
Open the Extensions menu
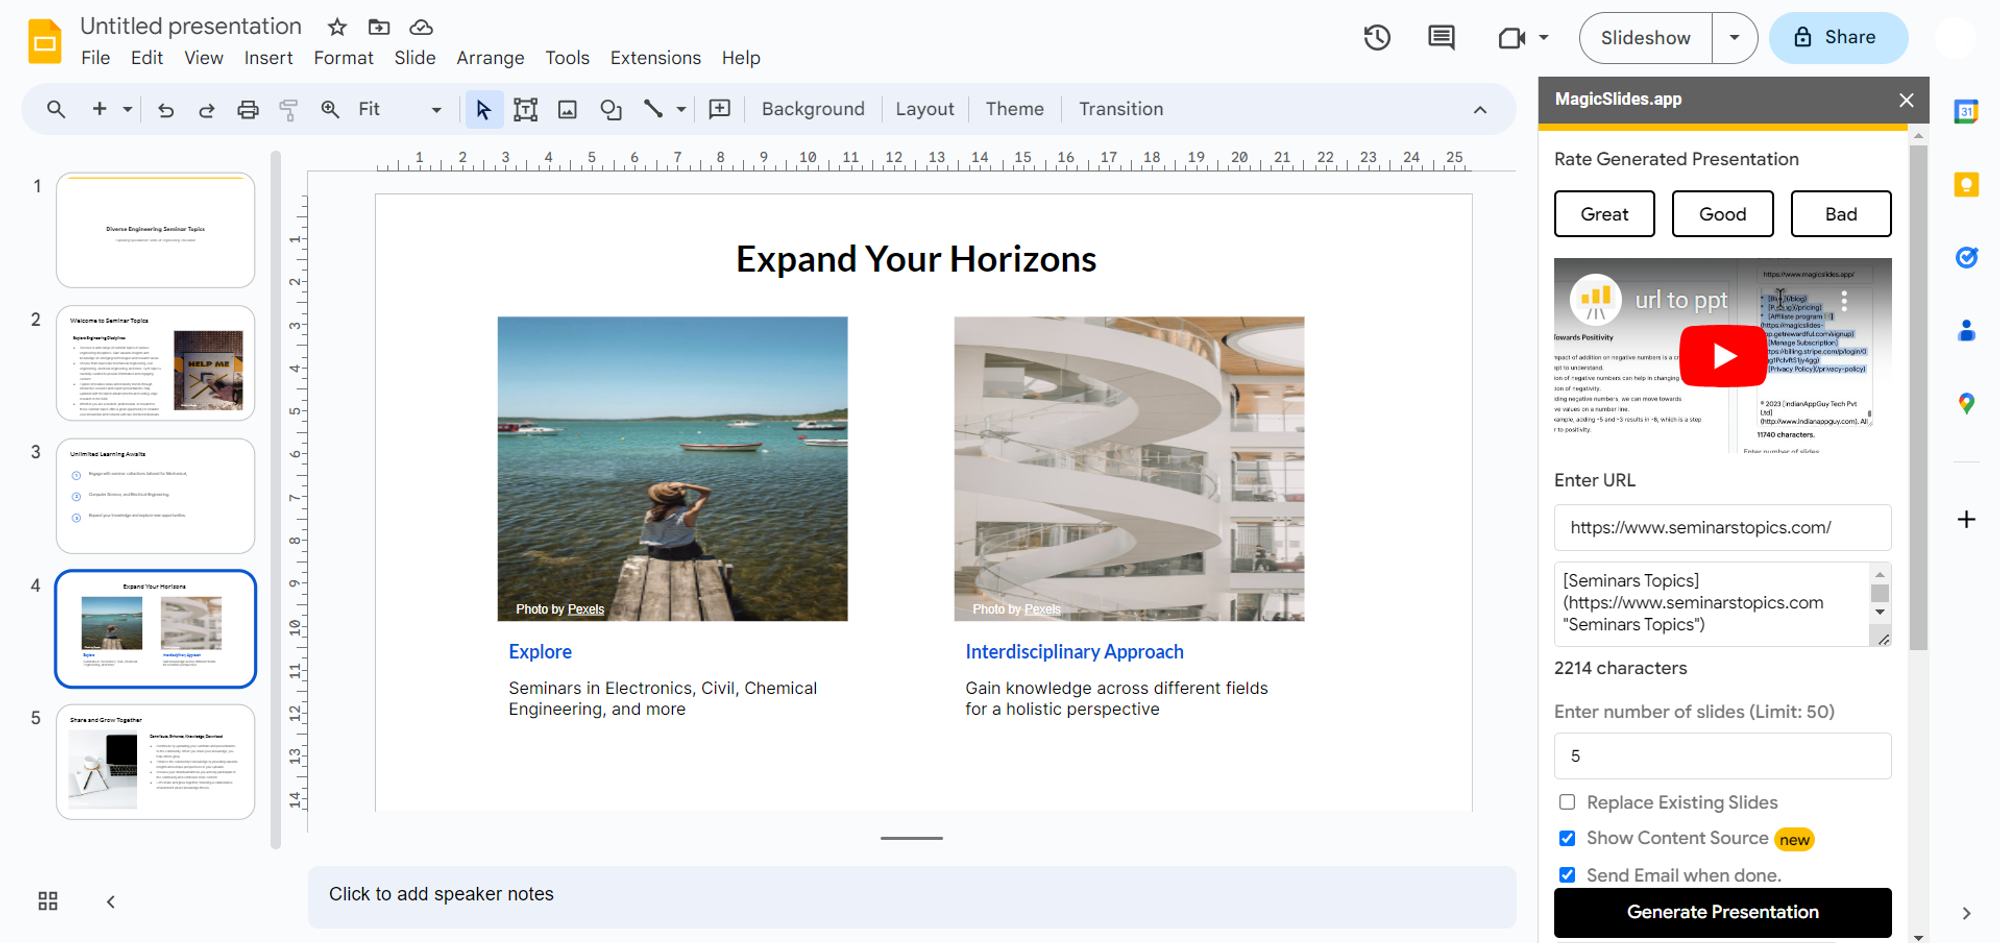[x=655, y=58]
